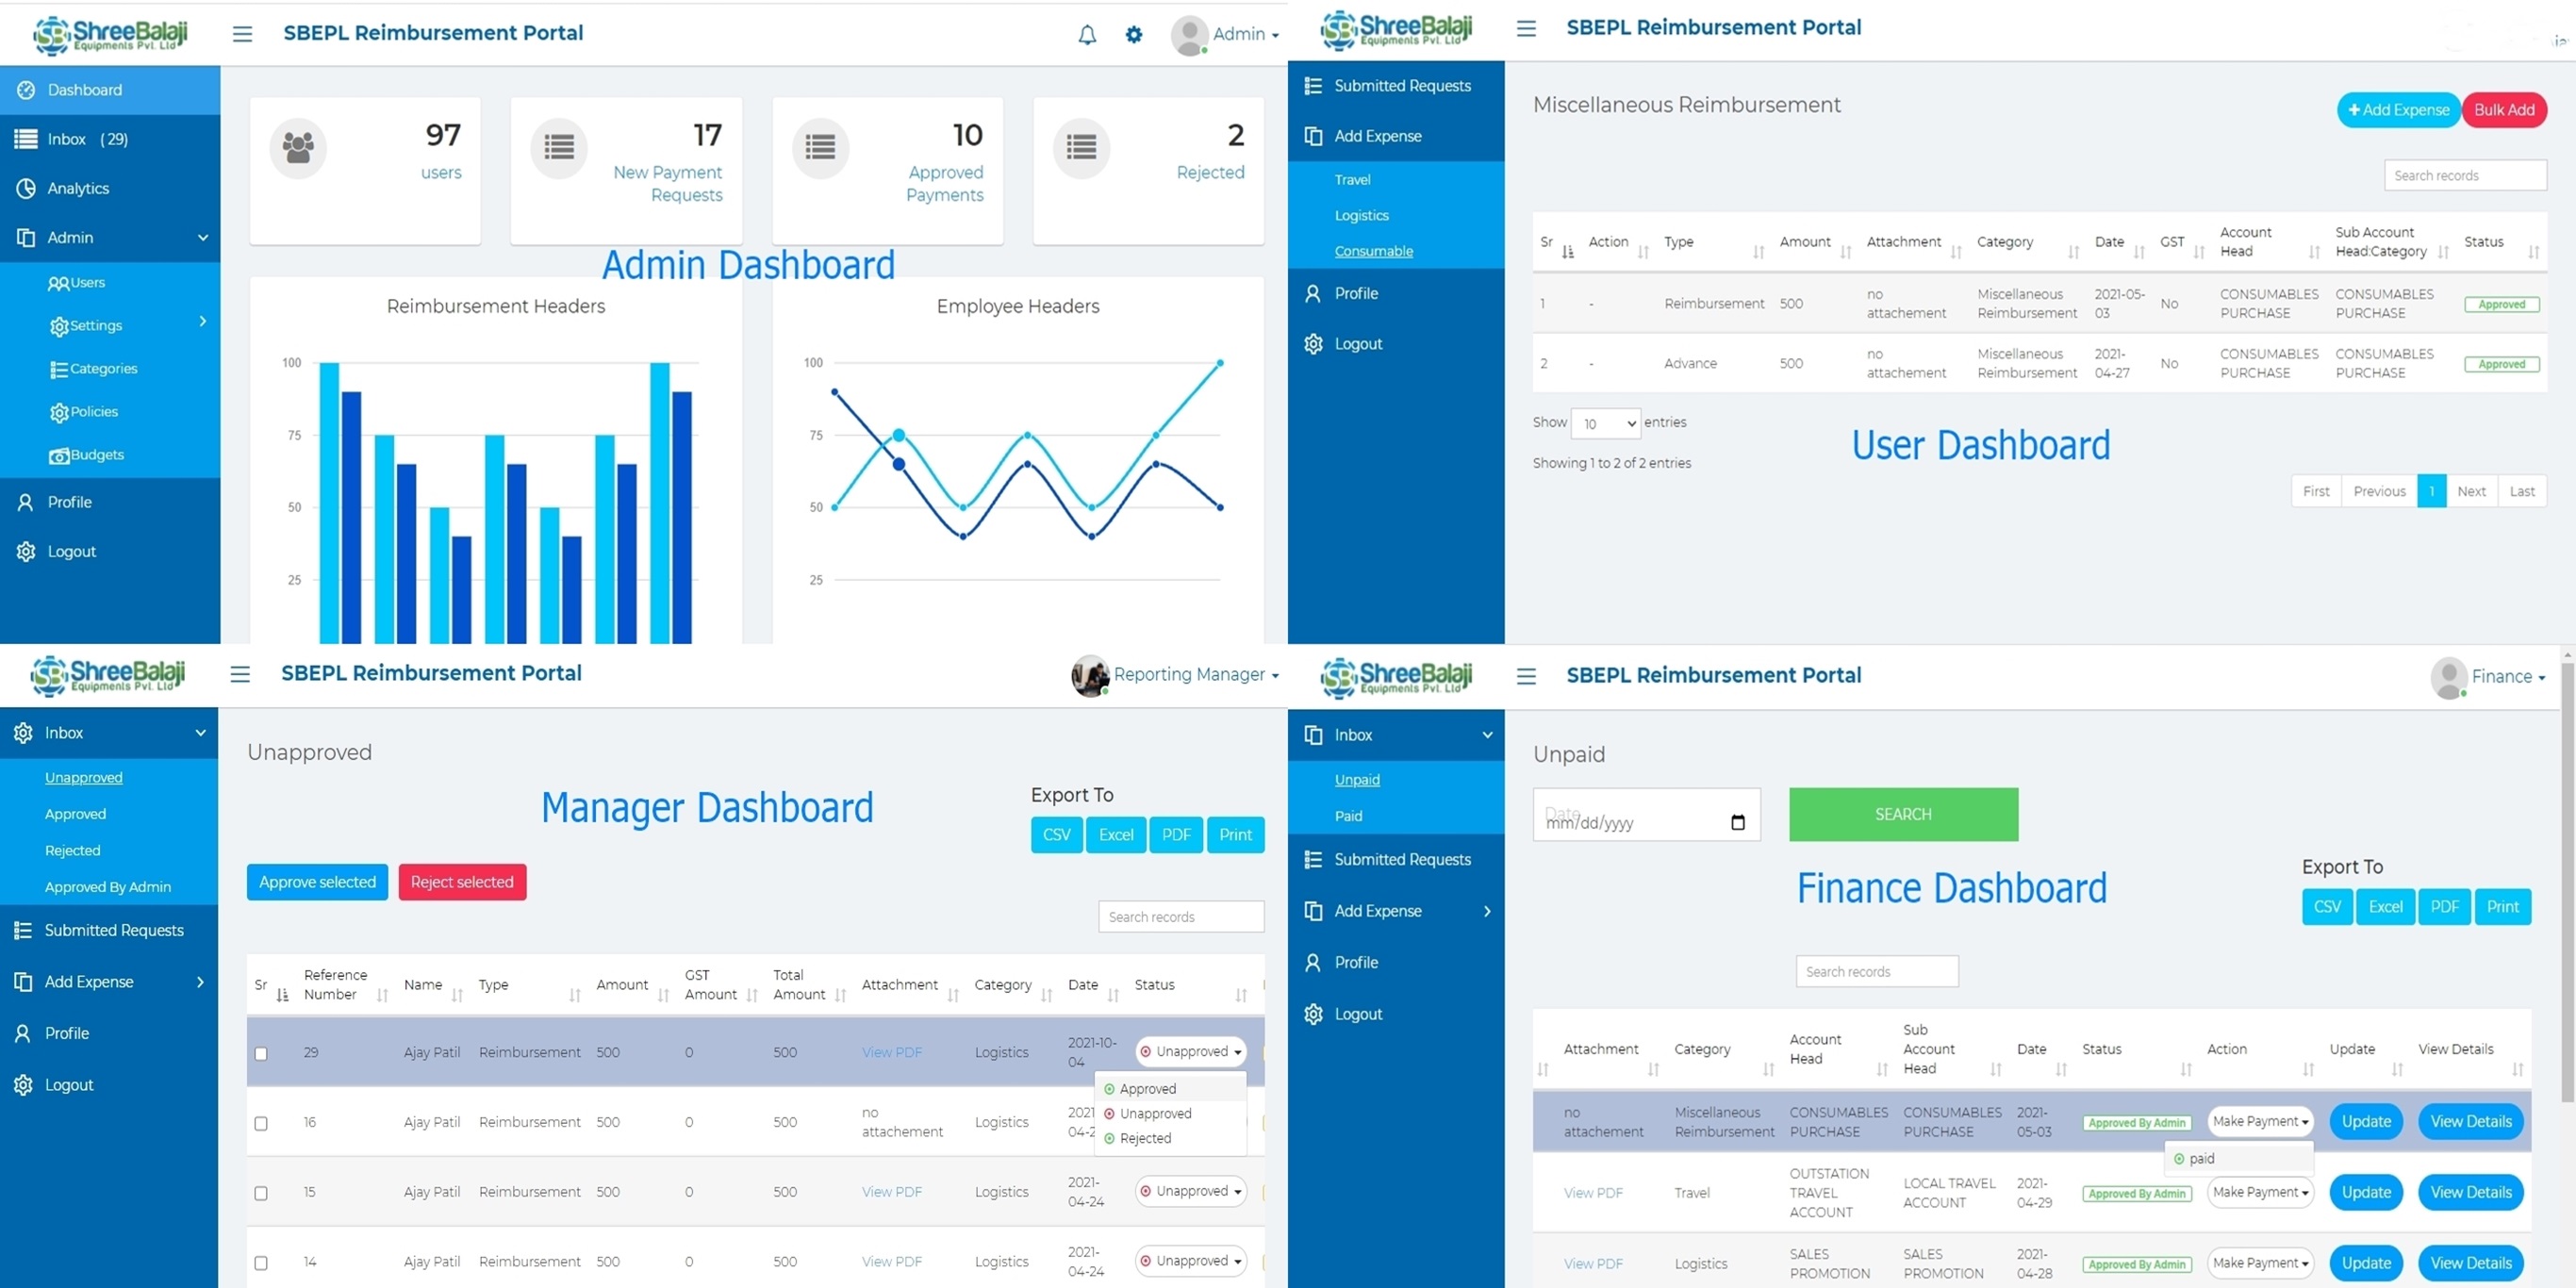Click the notification bell icon
The width and height of the screenshot is (2576, 1288).
[x=1087, y=35]
